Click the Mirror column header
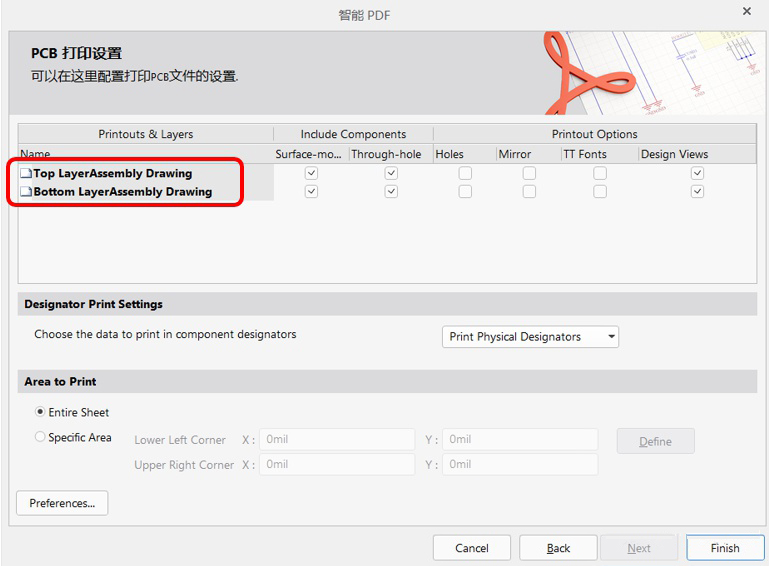Image resolution: width=769 pixels, height=566 pixels. point(529,154)
